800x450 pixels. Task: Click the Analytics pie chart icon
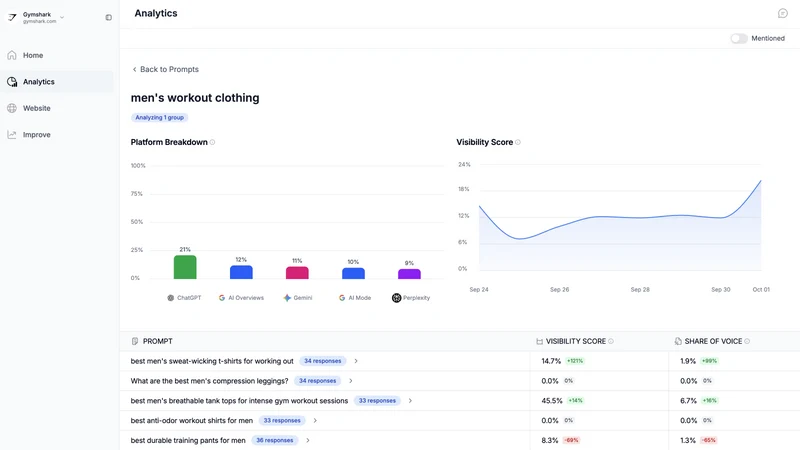tap(12, 82)
